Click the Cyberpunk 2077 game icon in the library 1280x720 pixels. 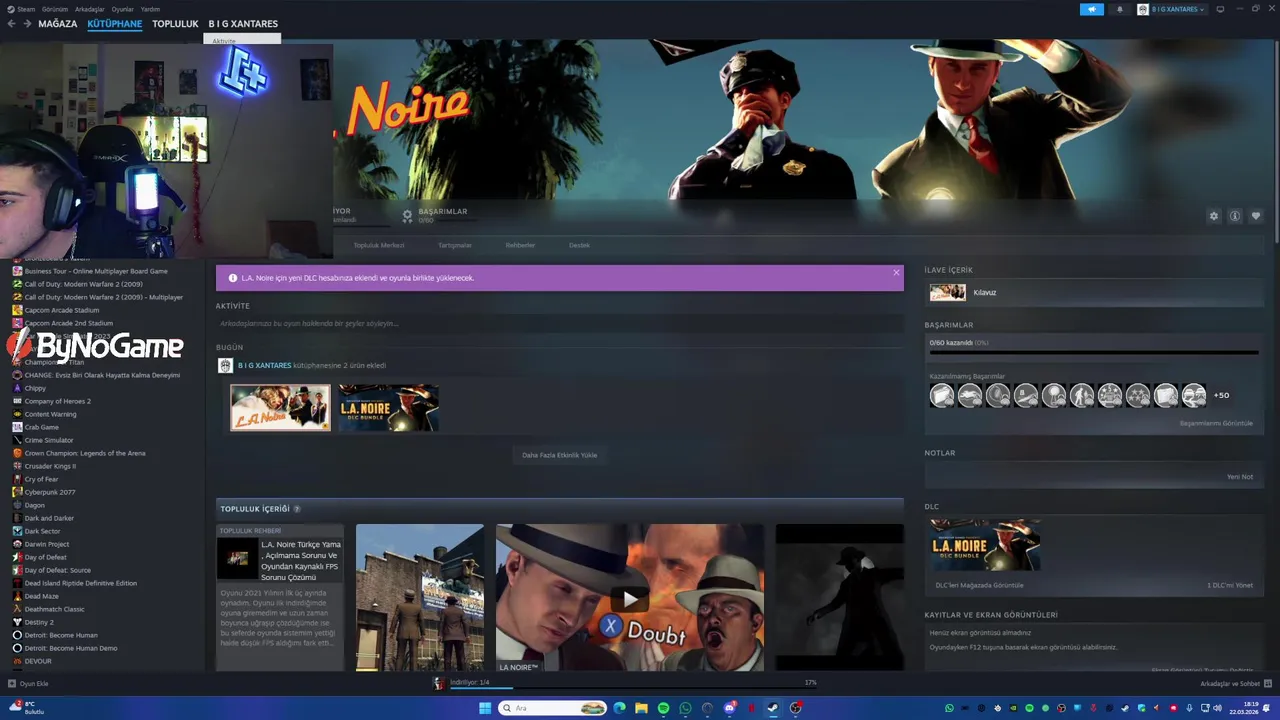(17, 492)
